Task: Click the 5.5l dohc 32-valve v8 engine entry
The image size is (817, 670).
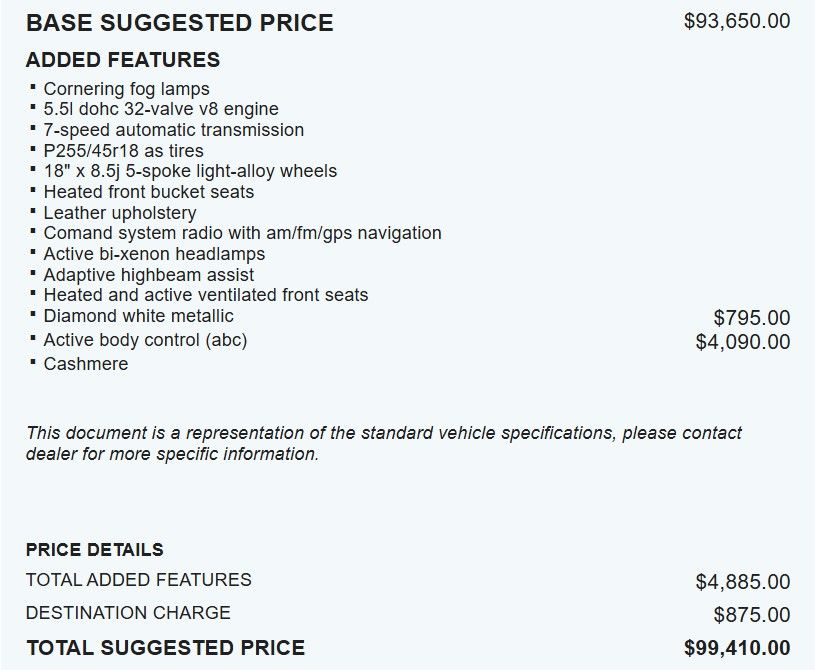Action: point(161,109)
